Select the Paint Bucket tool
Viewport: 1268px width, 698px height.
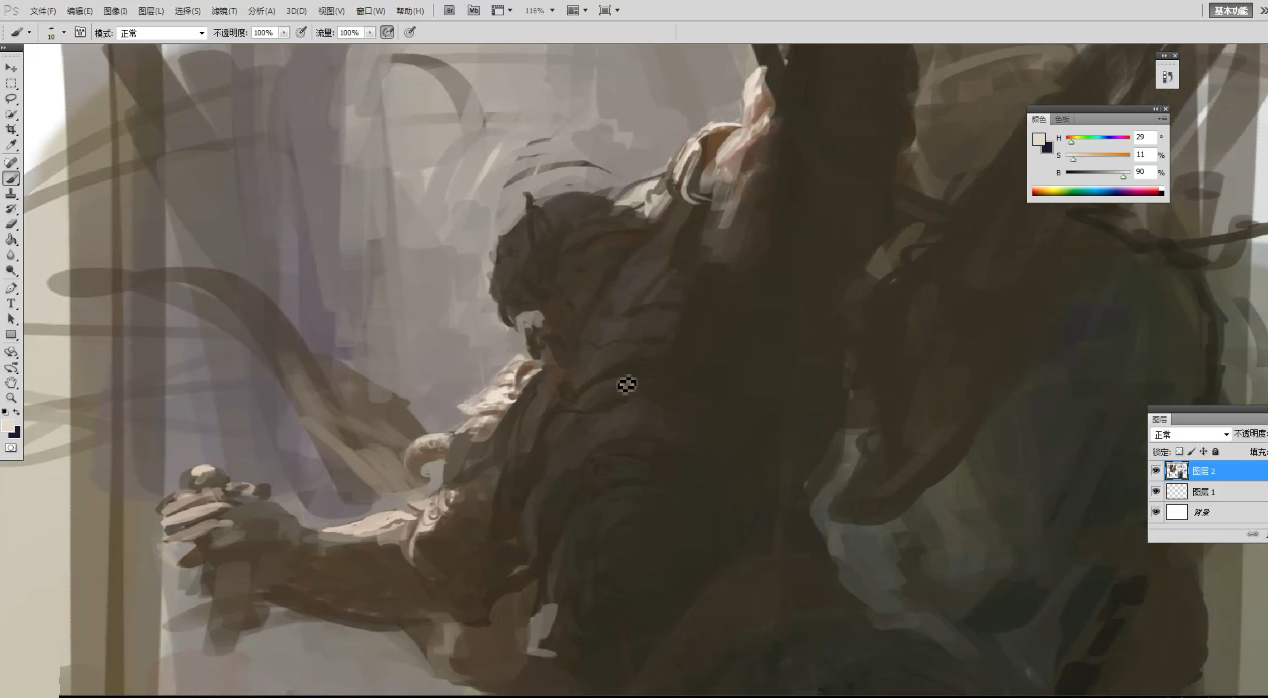tap(12, 240)
